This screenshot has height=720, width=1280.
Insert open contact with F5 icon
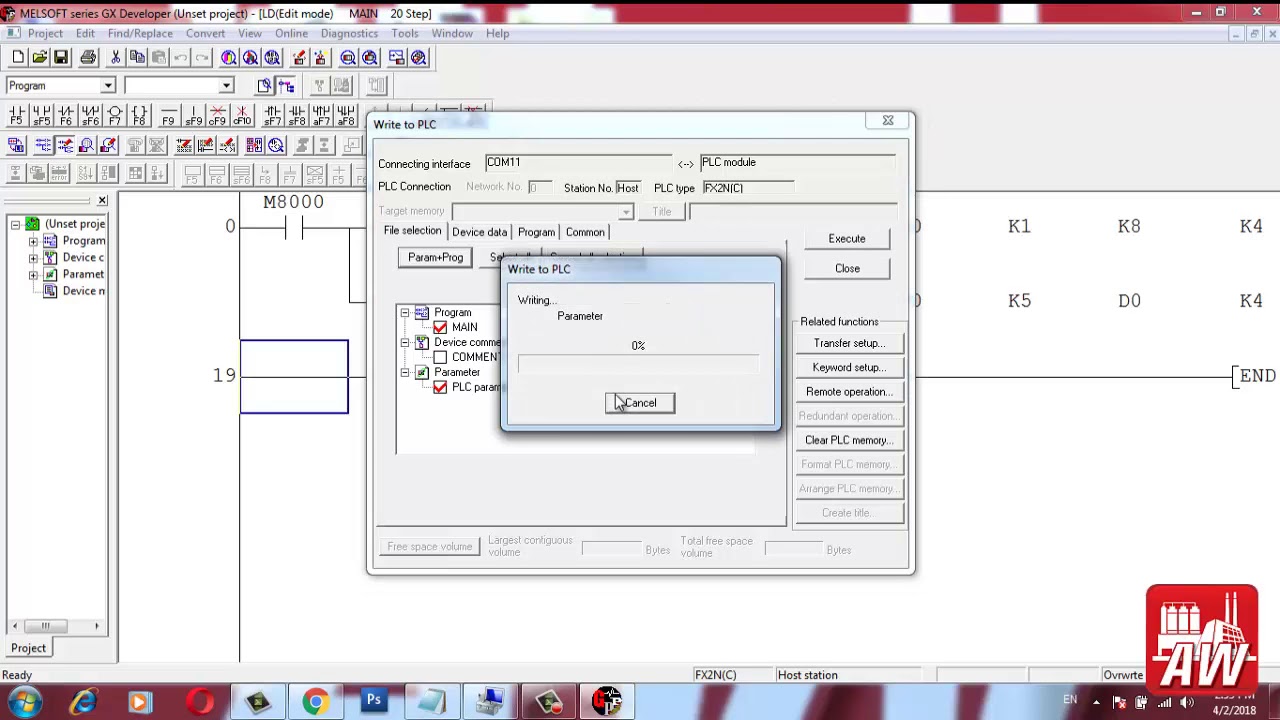click(x=16, y=116)
